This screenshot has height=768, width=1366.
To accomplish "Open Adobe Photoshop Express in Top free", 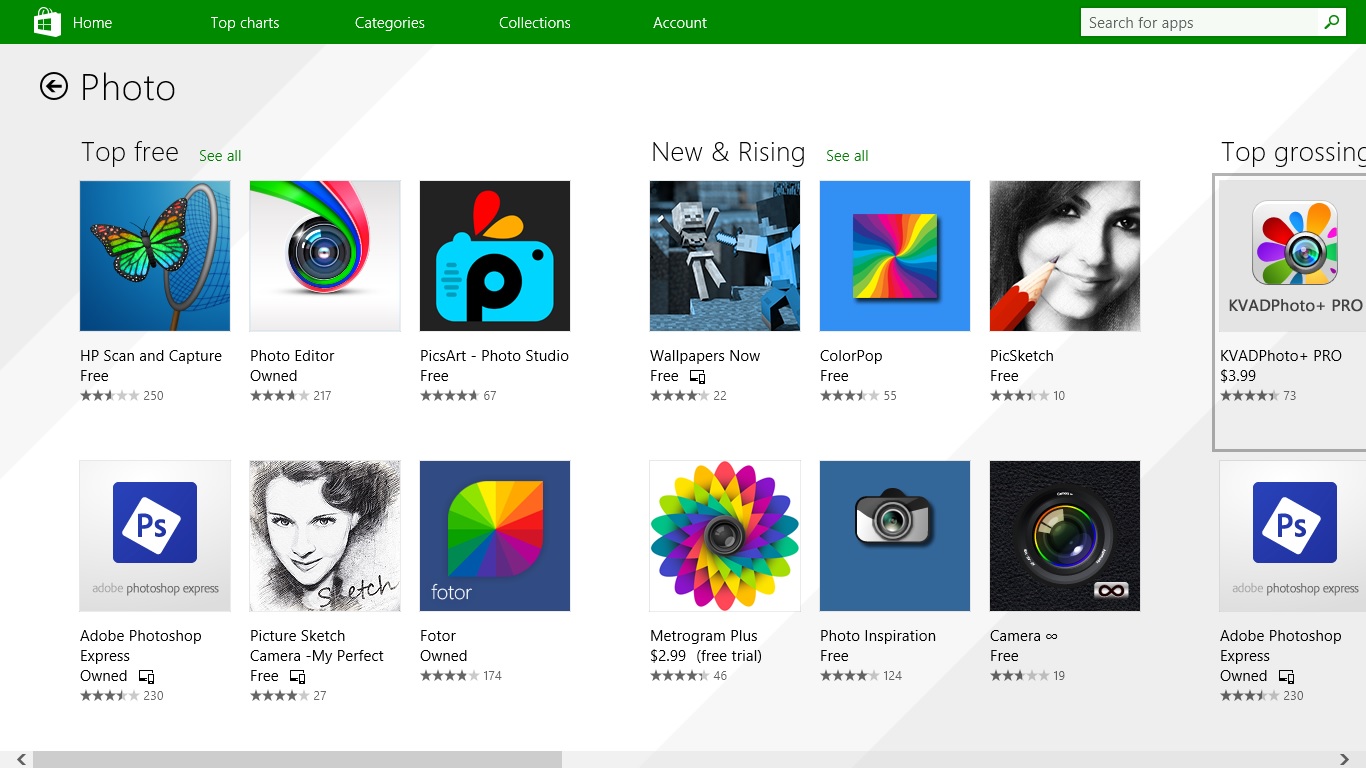I will 155,536.
